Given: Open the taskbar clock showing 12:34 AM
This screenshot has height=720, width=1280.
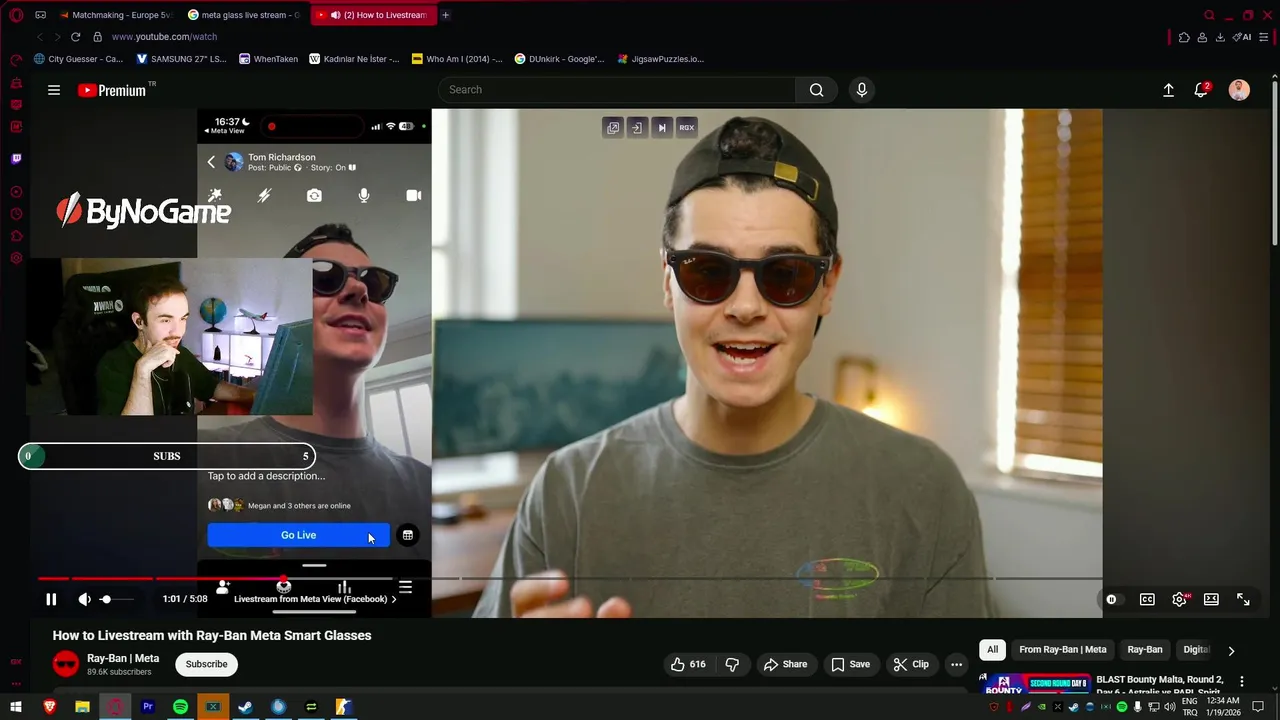Looking at the screenshot, I should click(x=1224, y=707).
